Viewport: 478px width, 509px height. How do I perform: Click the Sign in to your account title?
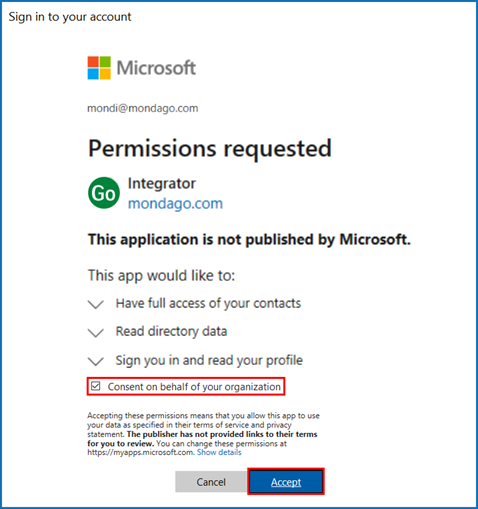coord(70,17)
